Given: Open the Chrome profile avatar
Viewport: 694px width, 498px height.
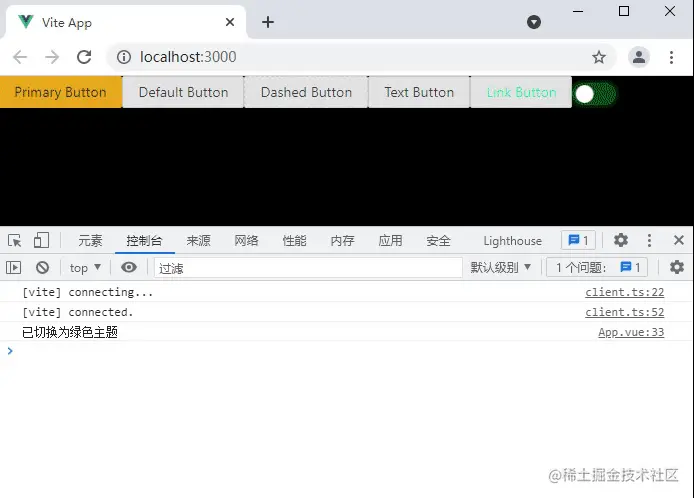Looking at the screenshot, I should (639, 57).
